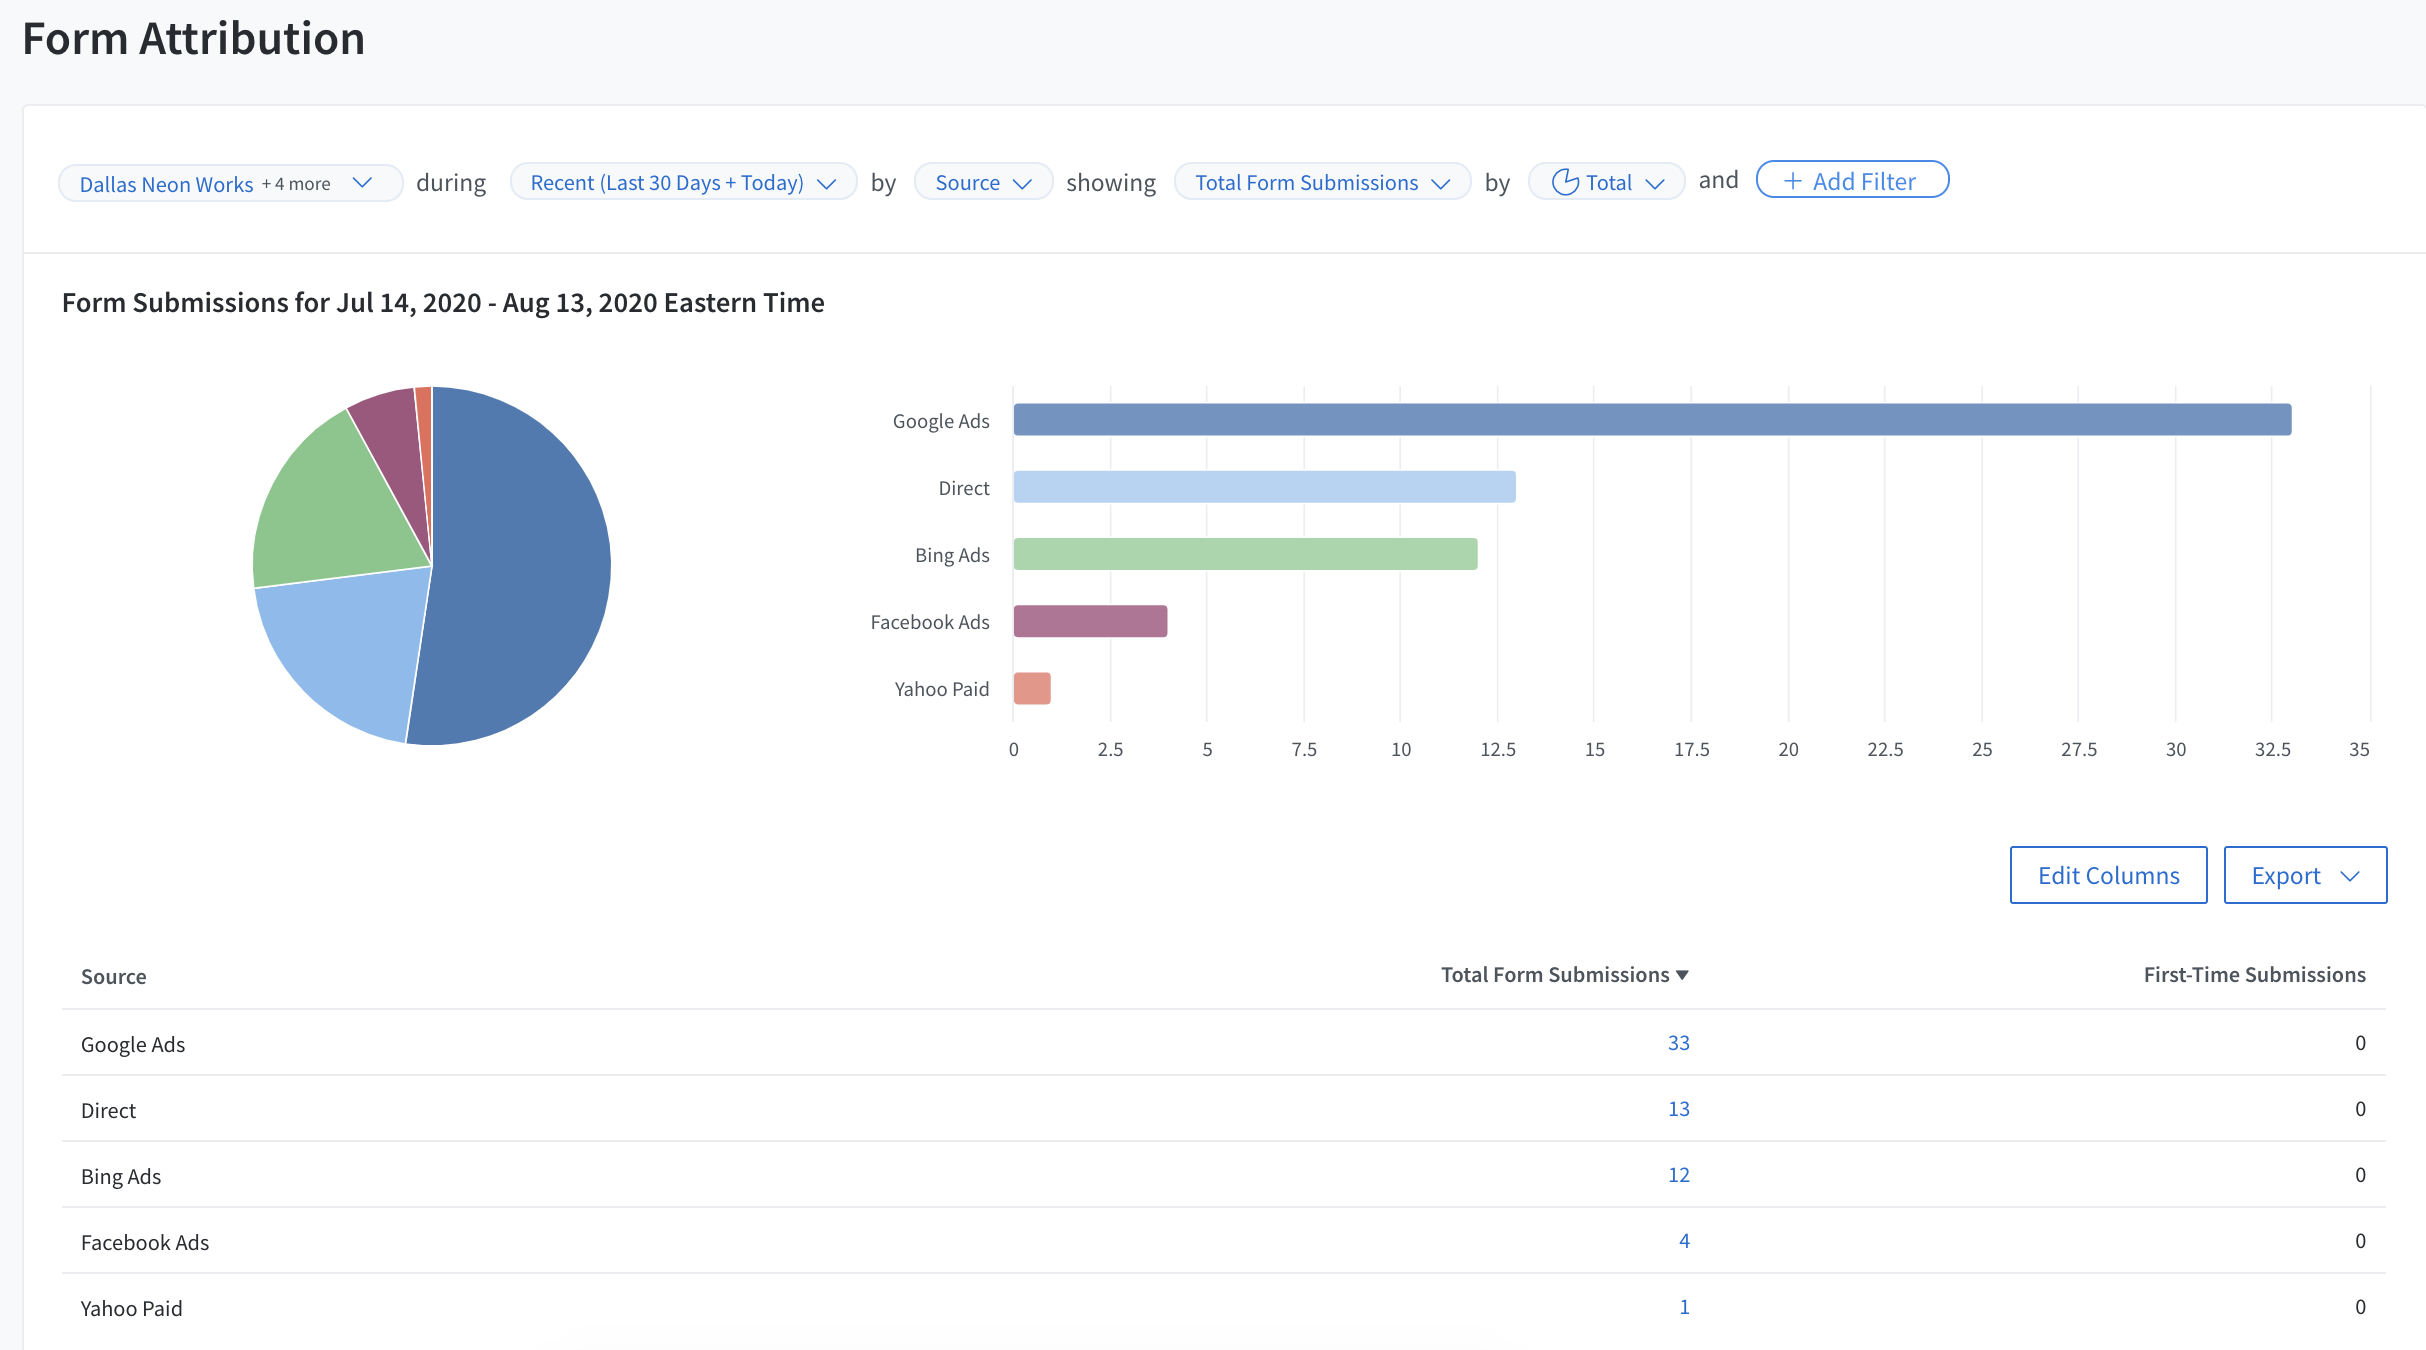
Task: Click the Facebook Ads submissions count 4
Action: [x=1684, y=1241]
